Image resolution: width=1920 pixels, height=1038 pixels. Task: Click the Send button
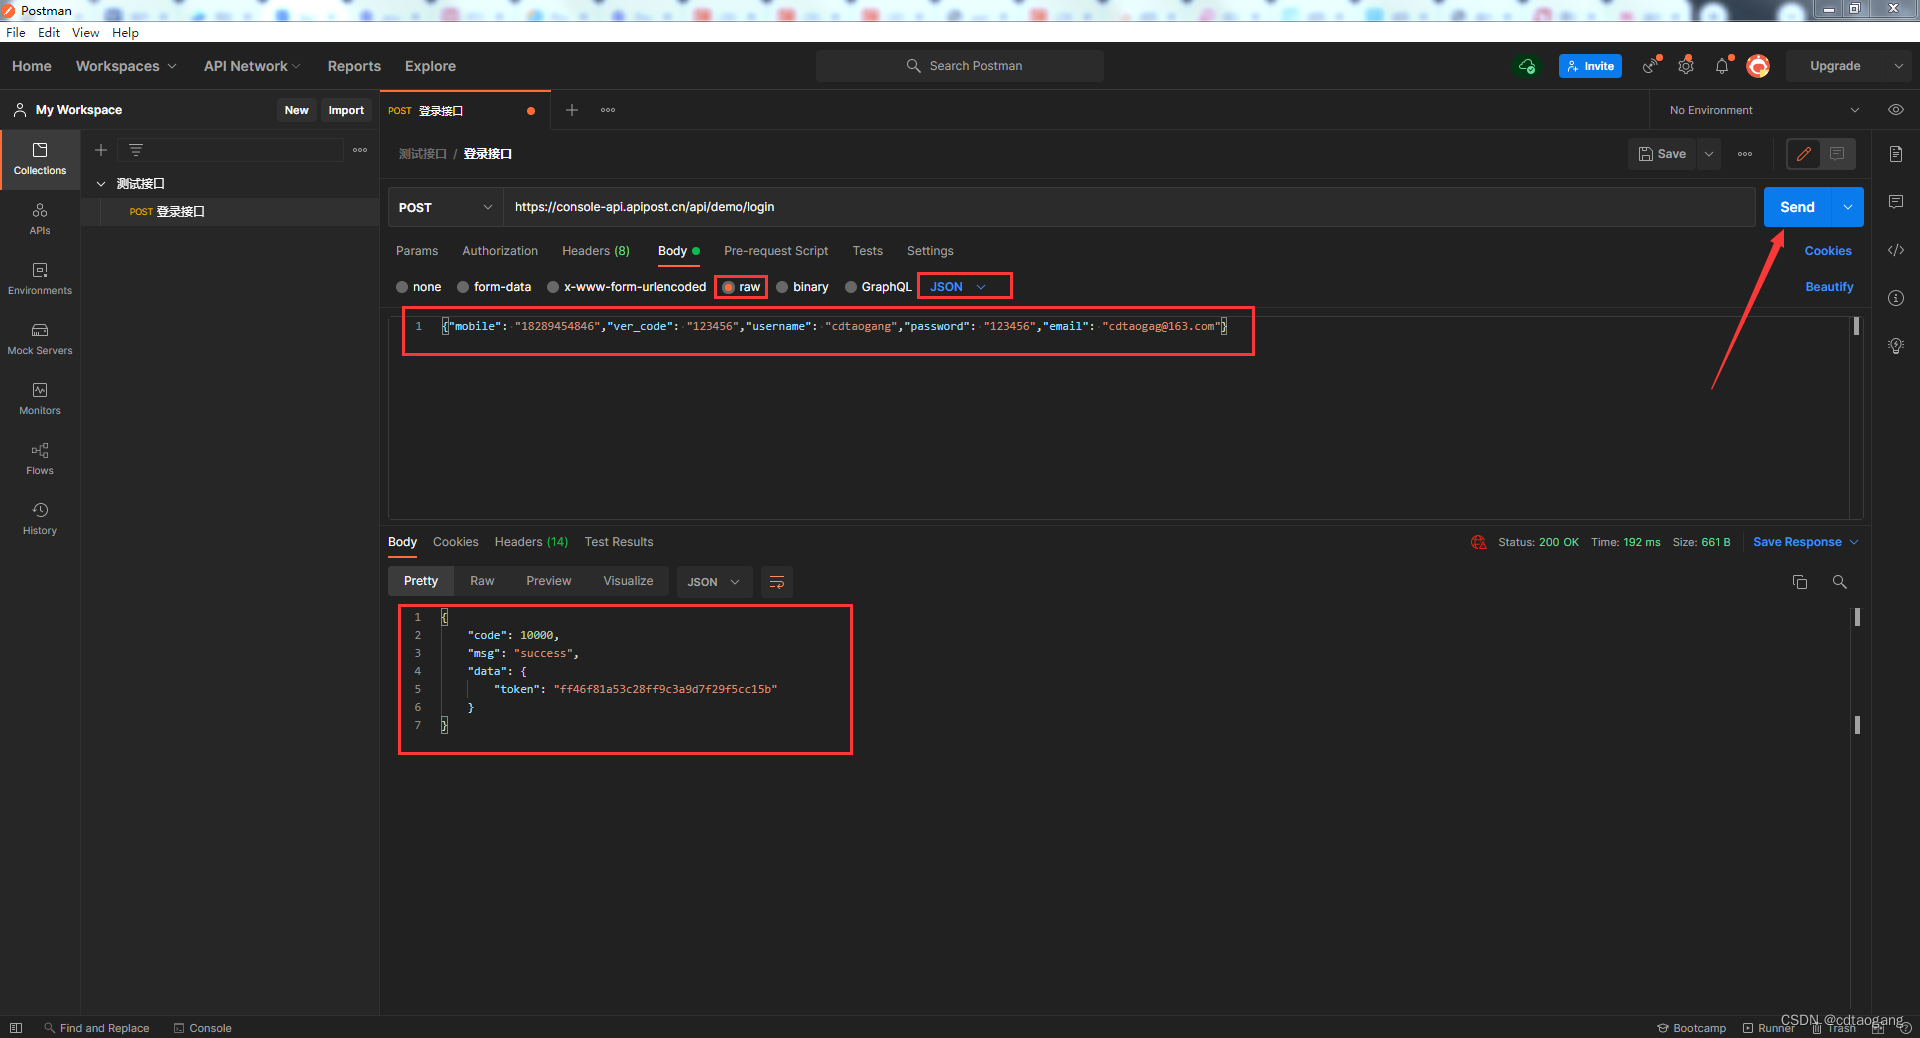[x=1797, y=207]
